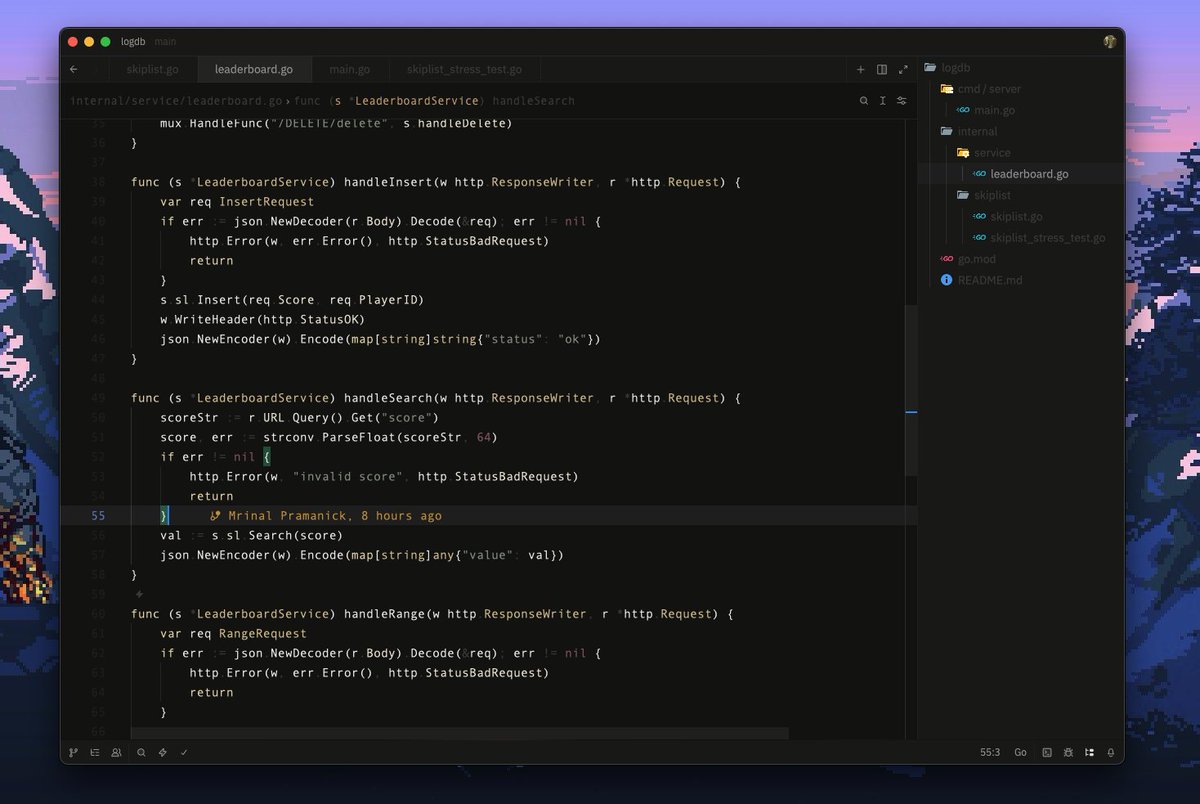Open skiplist_stress_test.go tab
1200x804 pixels.
point(464,70)
